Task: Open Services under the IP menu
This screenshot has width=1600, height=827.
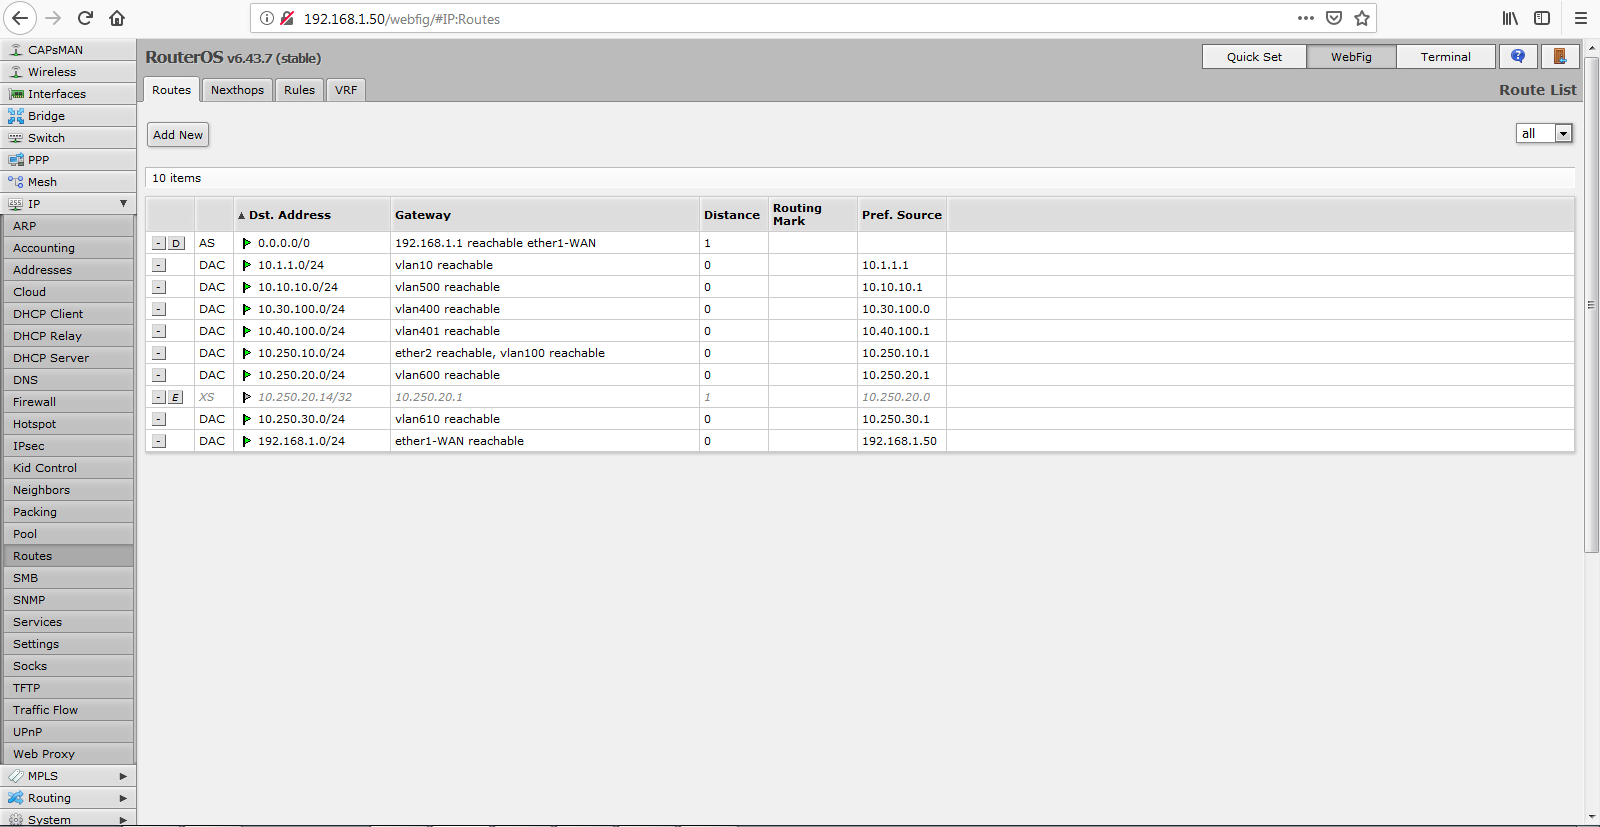Action: click(68, 622)
